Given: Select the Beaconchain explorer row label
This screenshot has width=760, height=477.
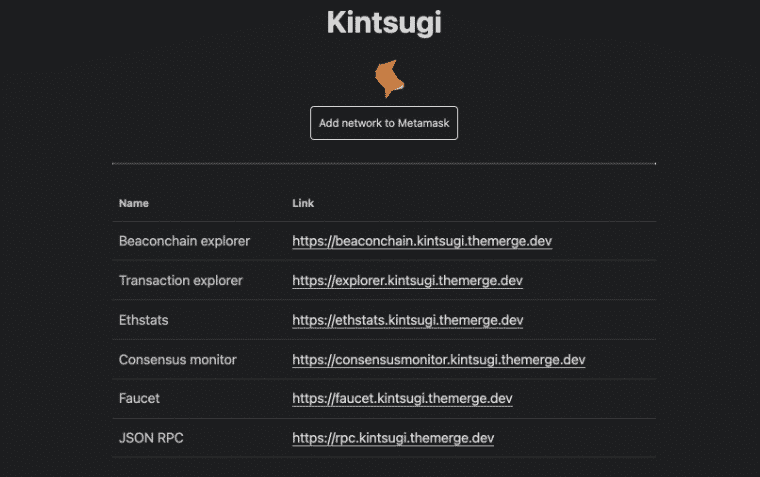Looking at the screenshot, I should pyautogui.click(x=184, y=241).
